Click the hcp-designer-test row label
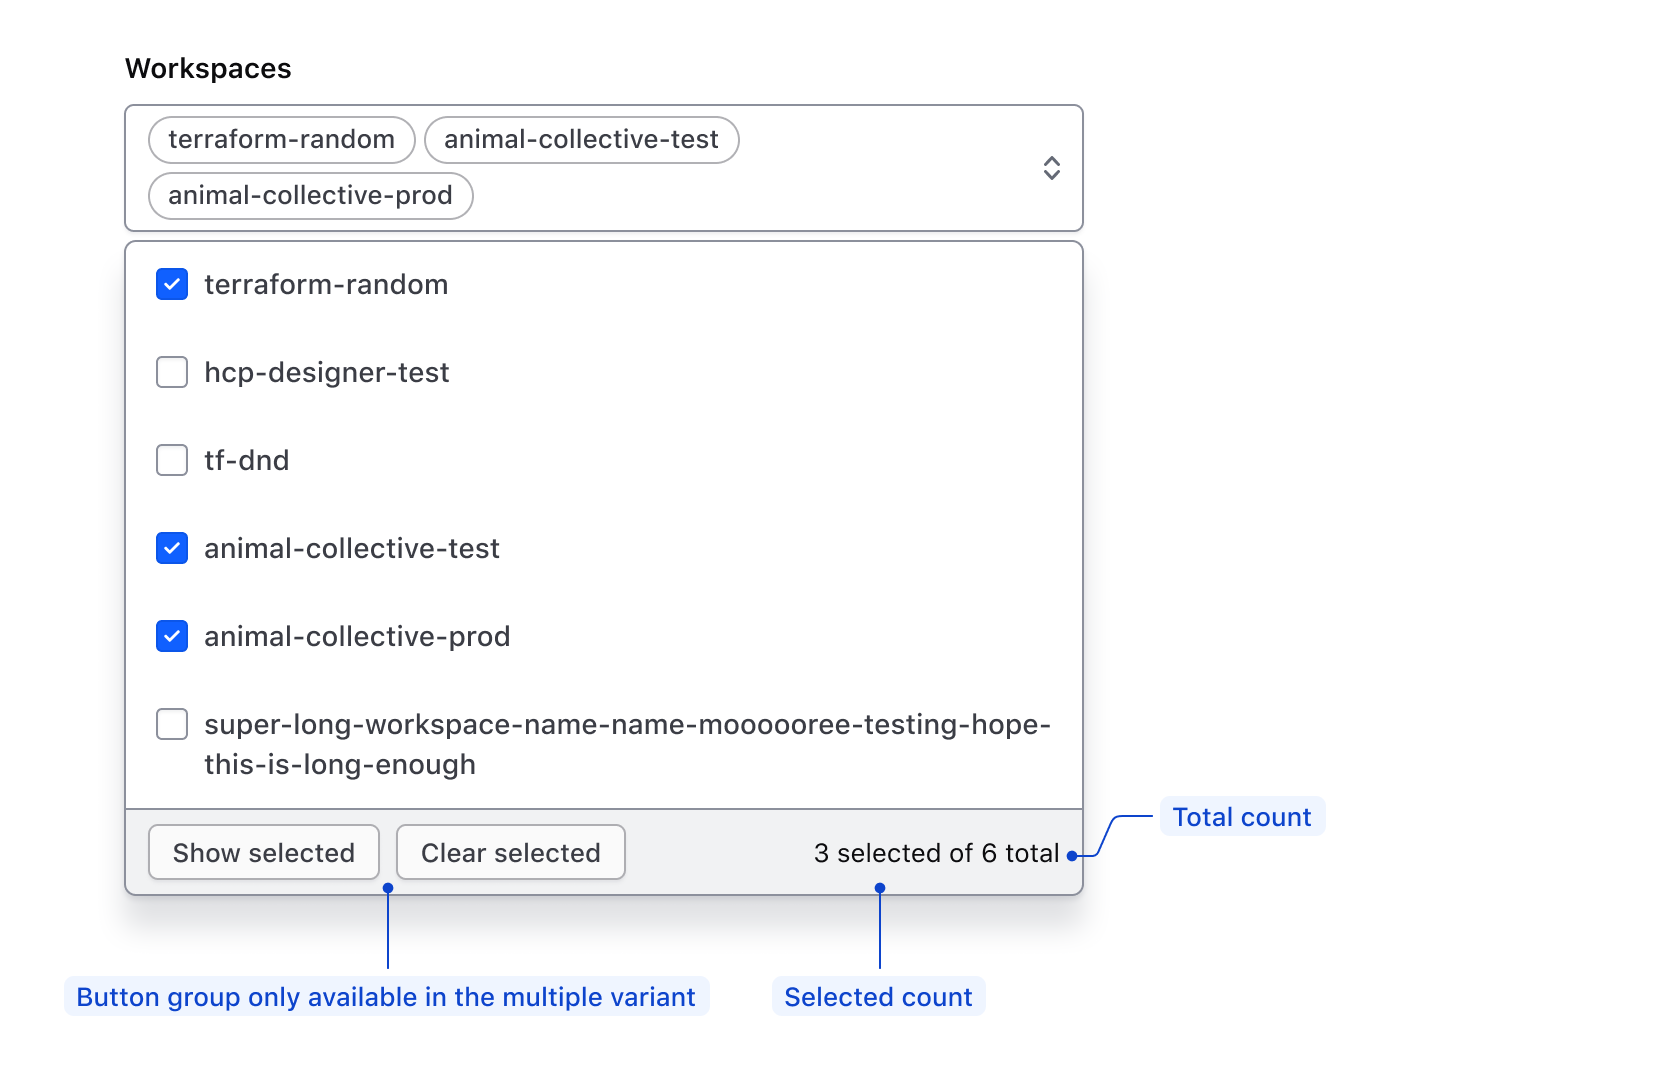The image size is (1672, 1080). (327, 372)
